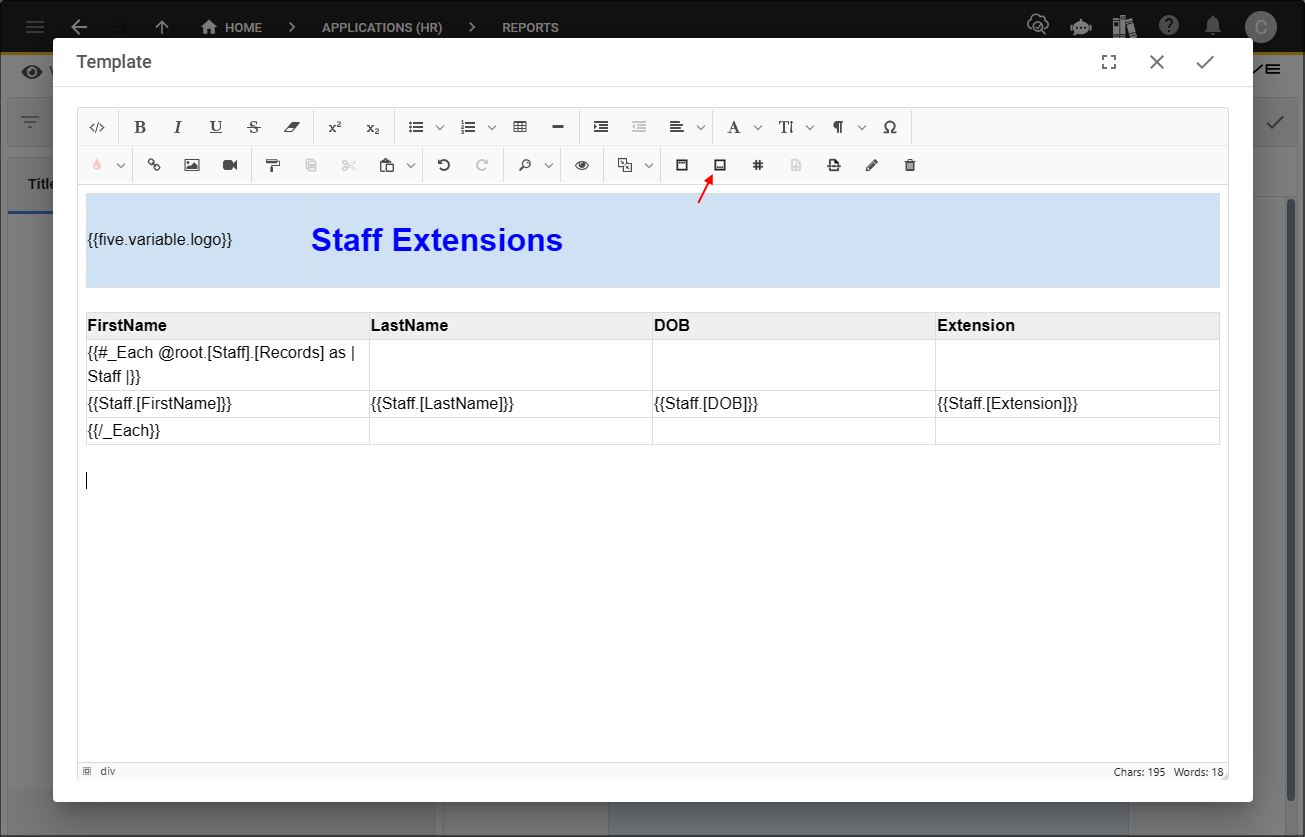Screen dimensions: 1305x837
Task: Toggle bold formatting
Action: [140, 127]
